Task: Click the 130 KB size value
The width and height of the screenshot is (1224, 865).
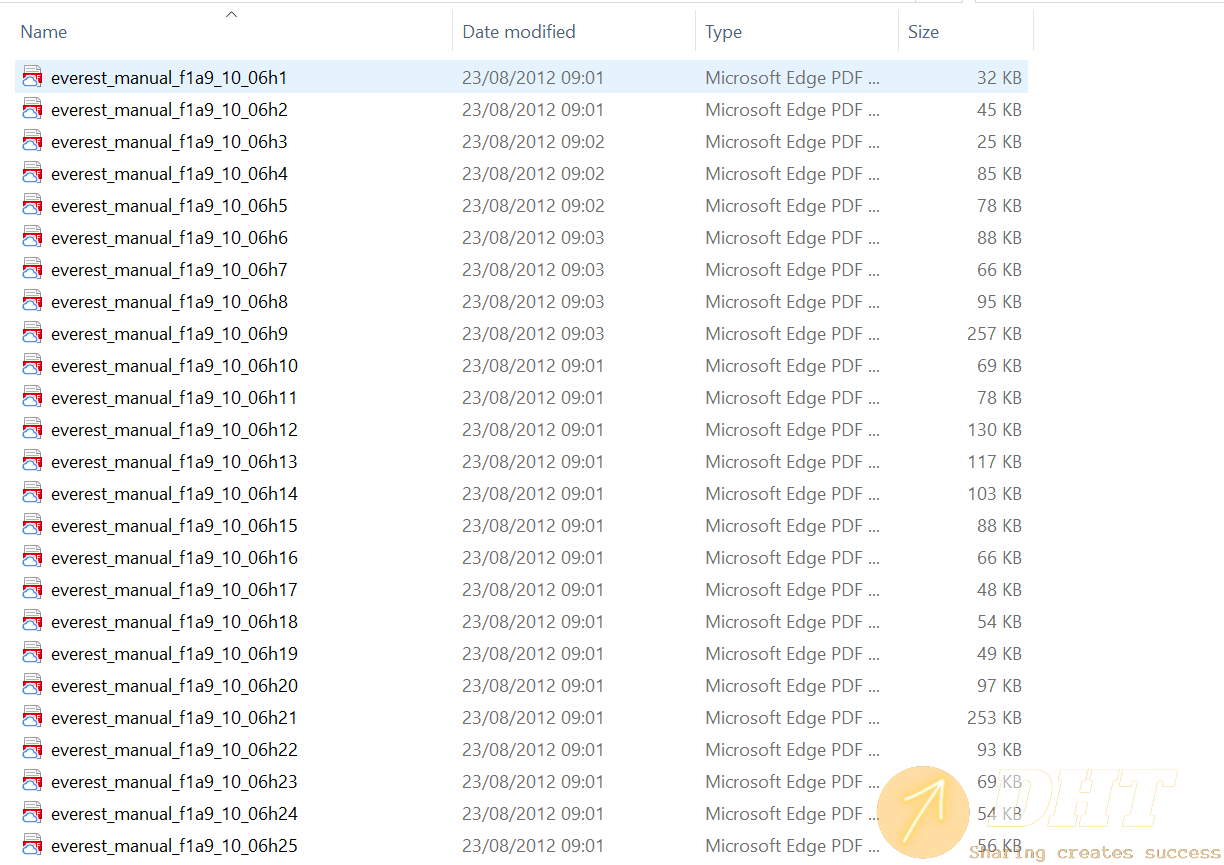Action: click(x=994, y=429)
